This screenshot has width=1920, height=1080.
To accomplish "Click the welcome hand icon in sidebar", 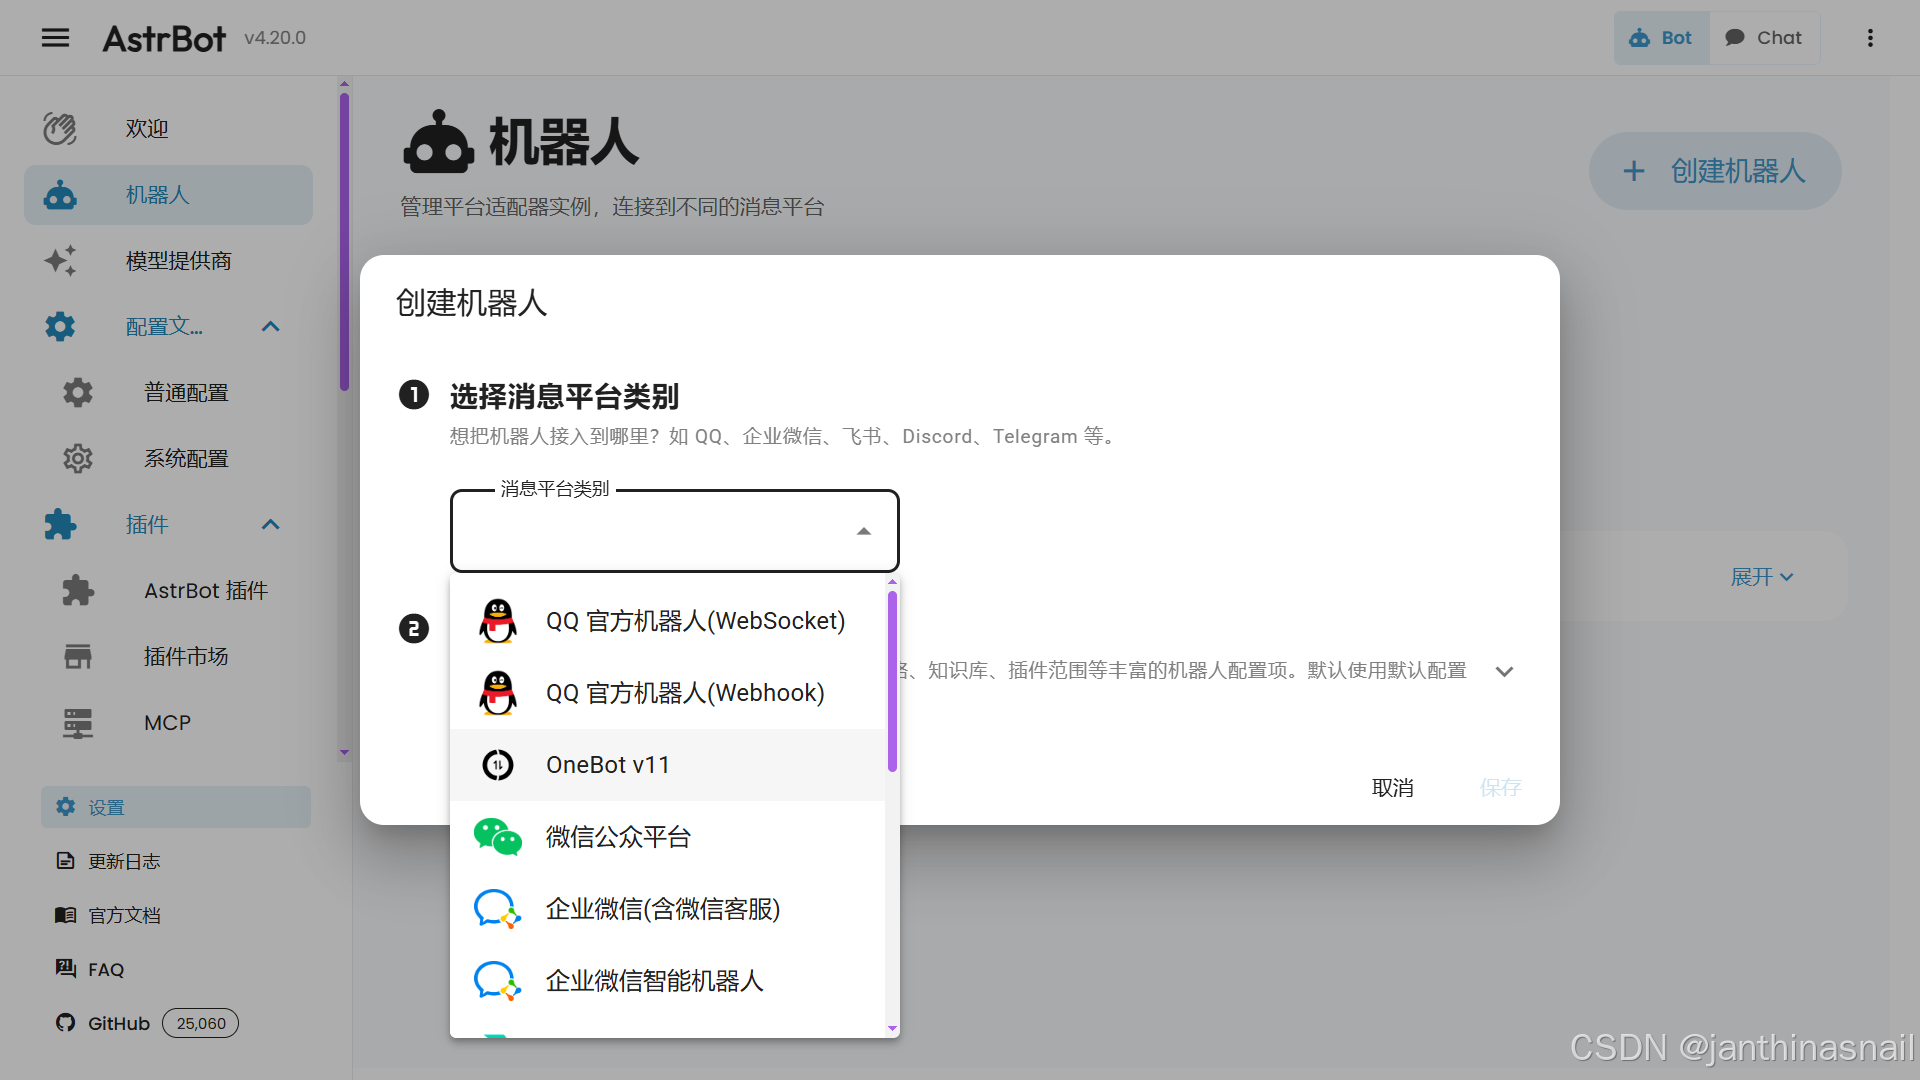I will pos(60,129).
